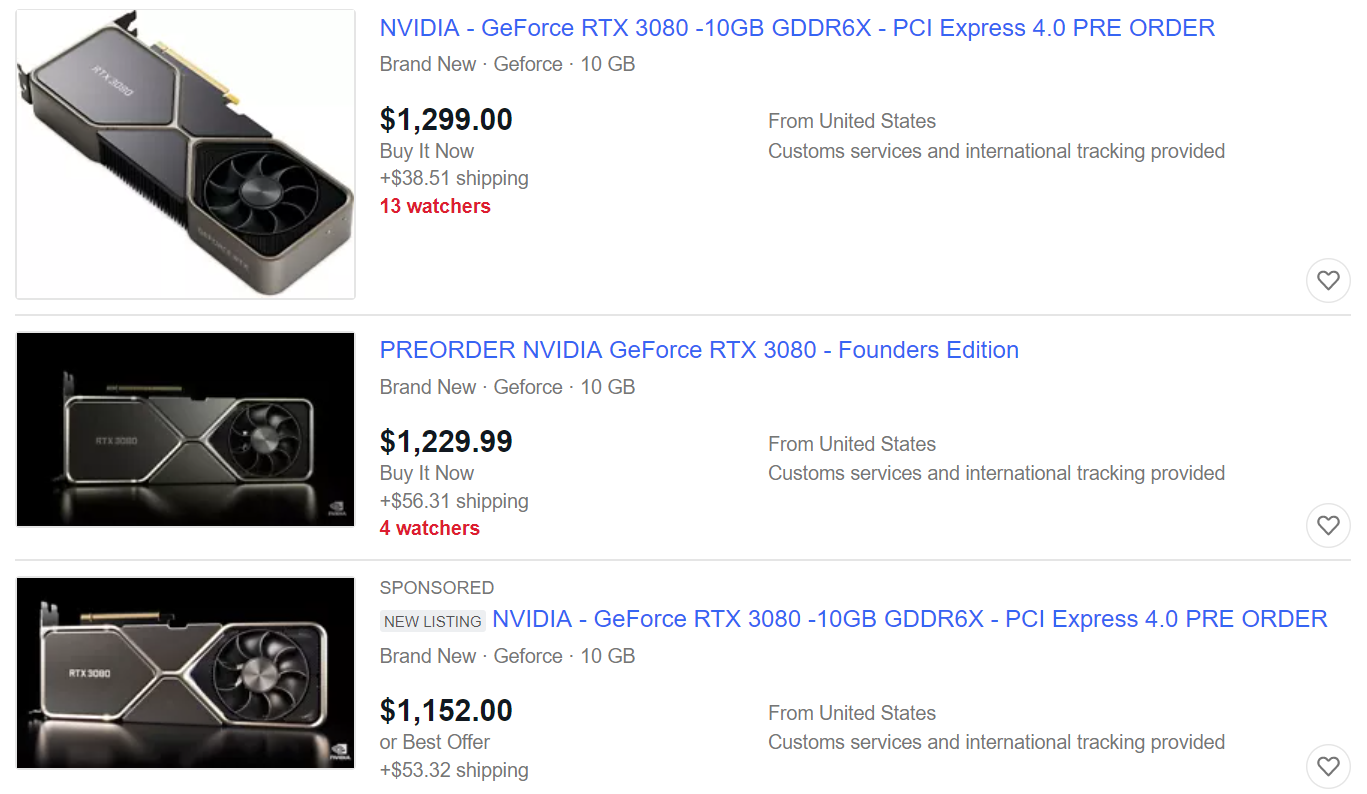This screenshot has height=794, width=1367.
Task: Open the sponsored listing's GPU thumbnail
Action: [186, 673]
